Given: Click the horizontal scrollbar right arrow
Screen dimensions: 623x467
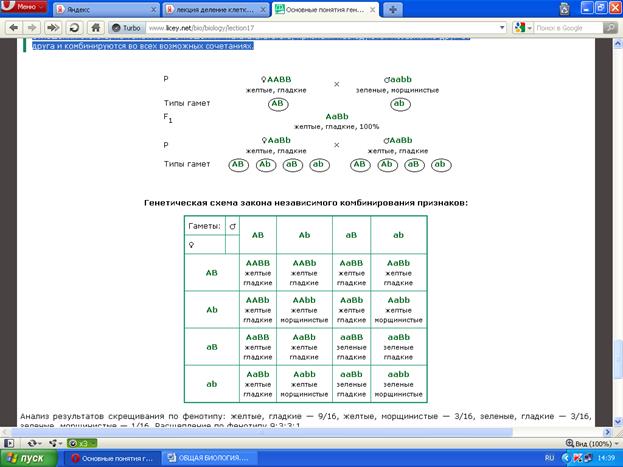Looking at the screenshot, I should [x=608, y=432].
